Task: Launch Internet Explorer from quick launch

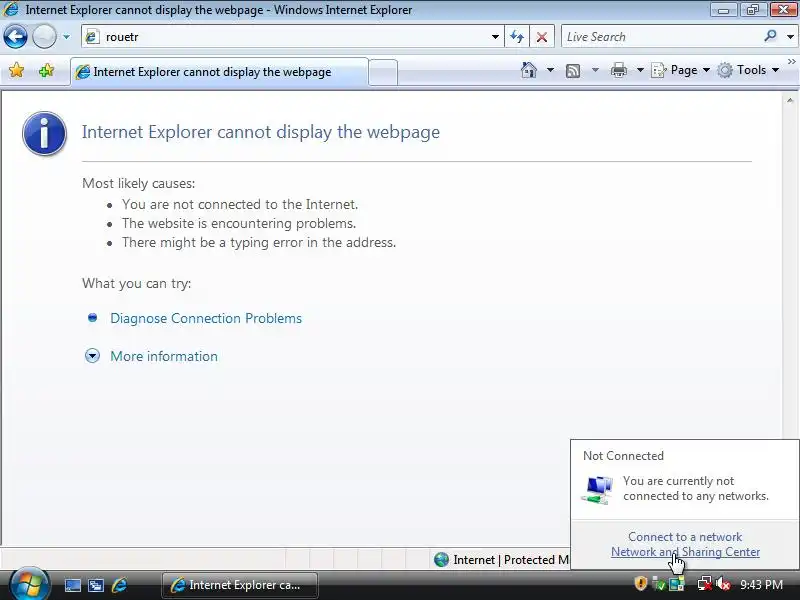Action: [120, 585]
